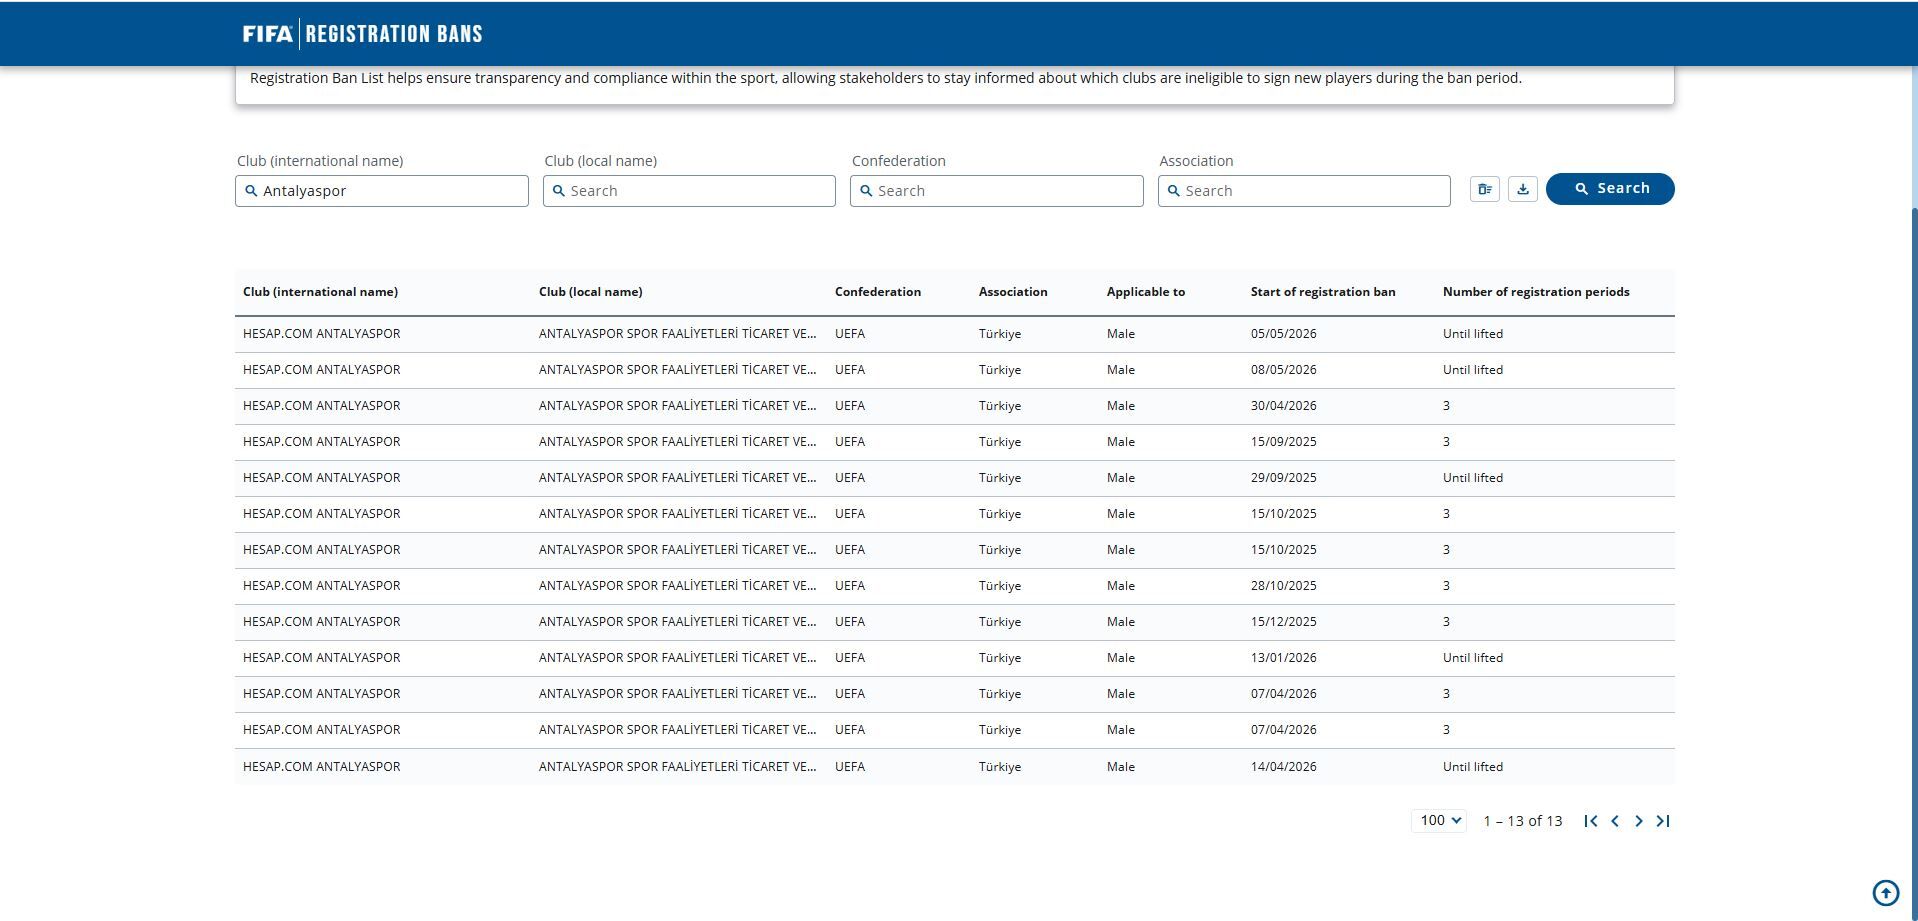Viewport: 1918px width, 921px height.
Task: Click the blue Search button
Action: pos(1610,189)
